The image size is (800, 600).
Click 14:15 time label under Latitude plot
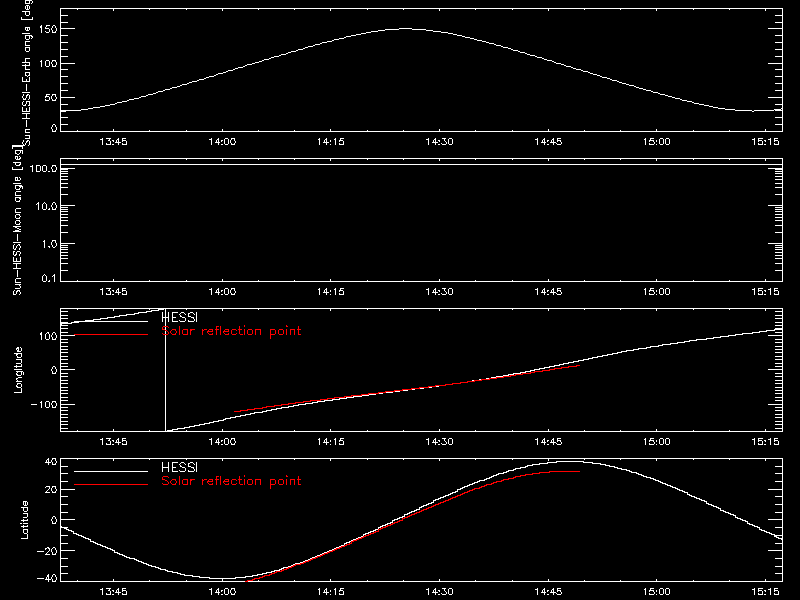(331, 592)
